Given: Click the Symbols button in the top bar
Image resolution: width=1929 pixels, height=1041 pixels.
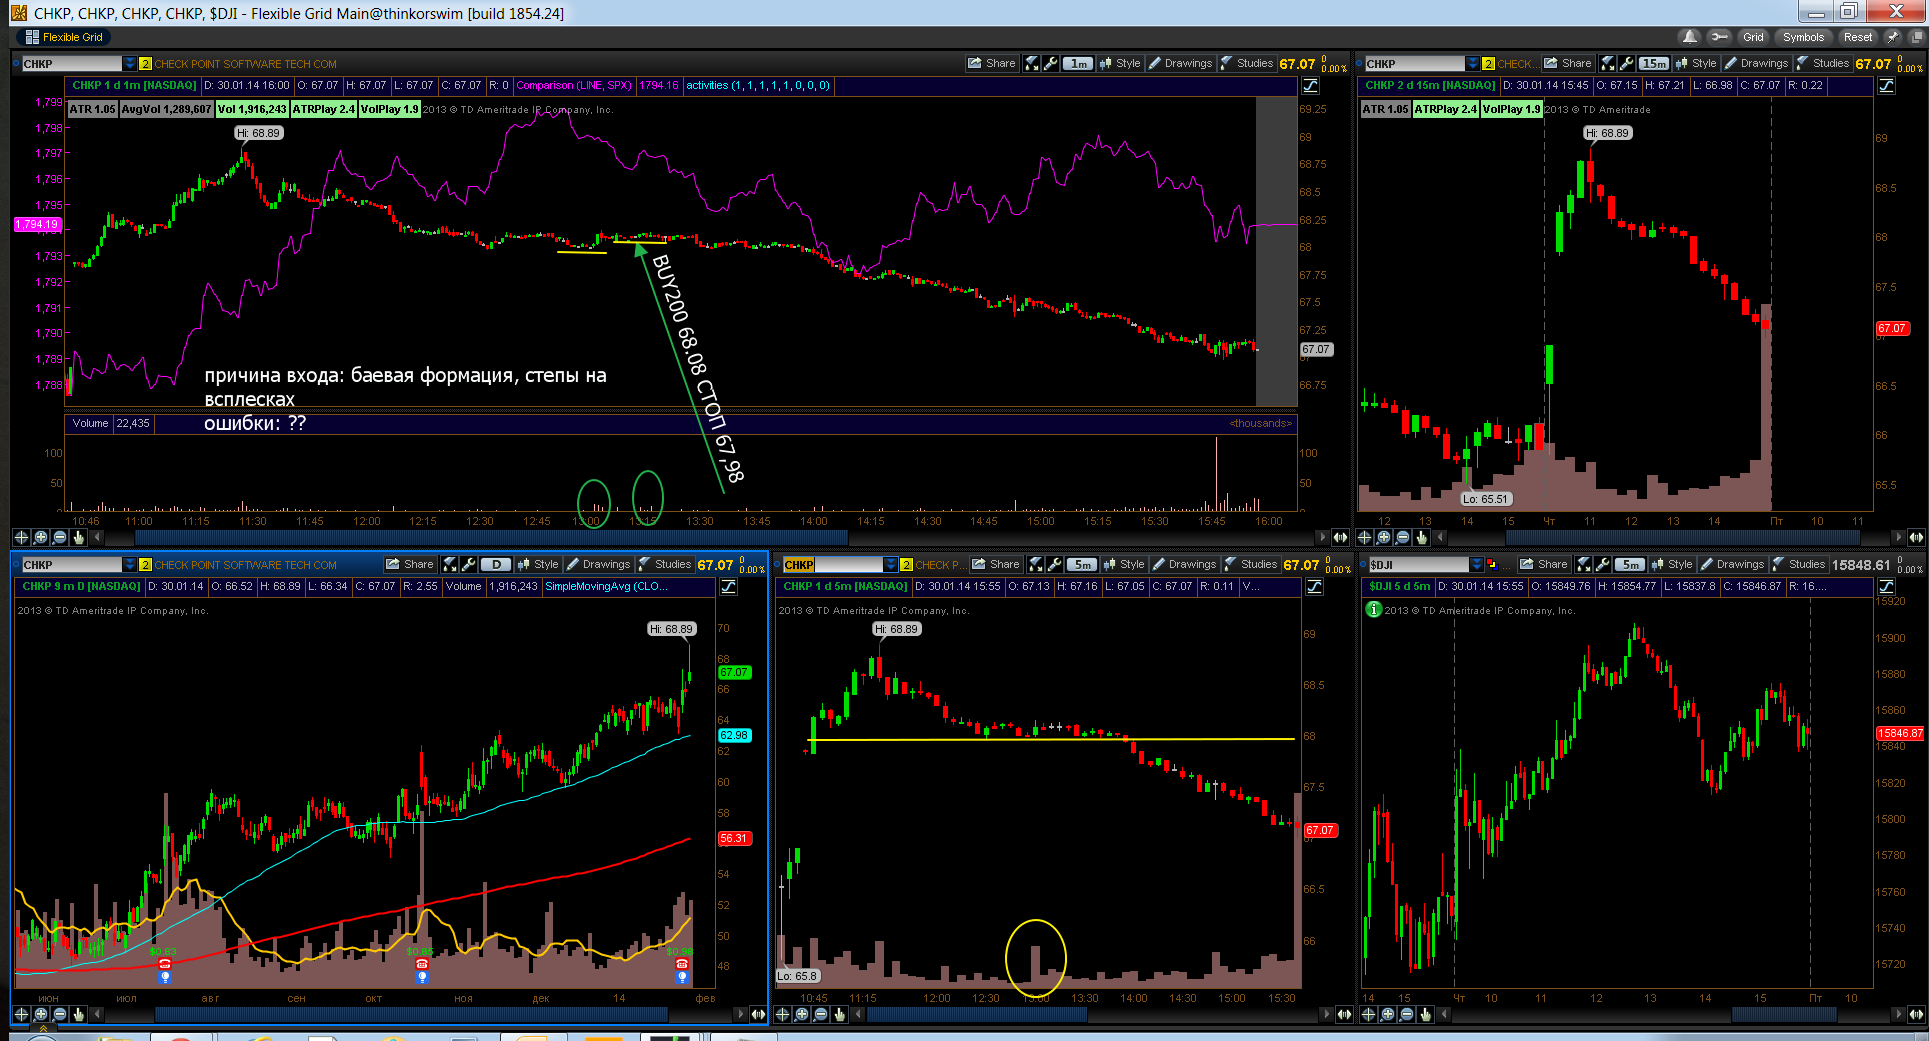Looking at the screenshot, I should 1803,37.
